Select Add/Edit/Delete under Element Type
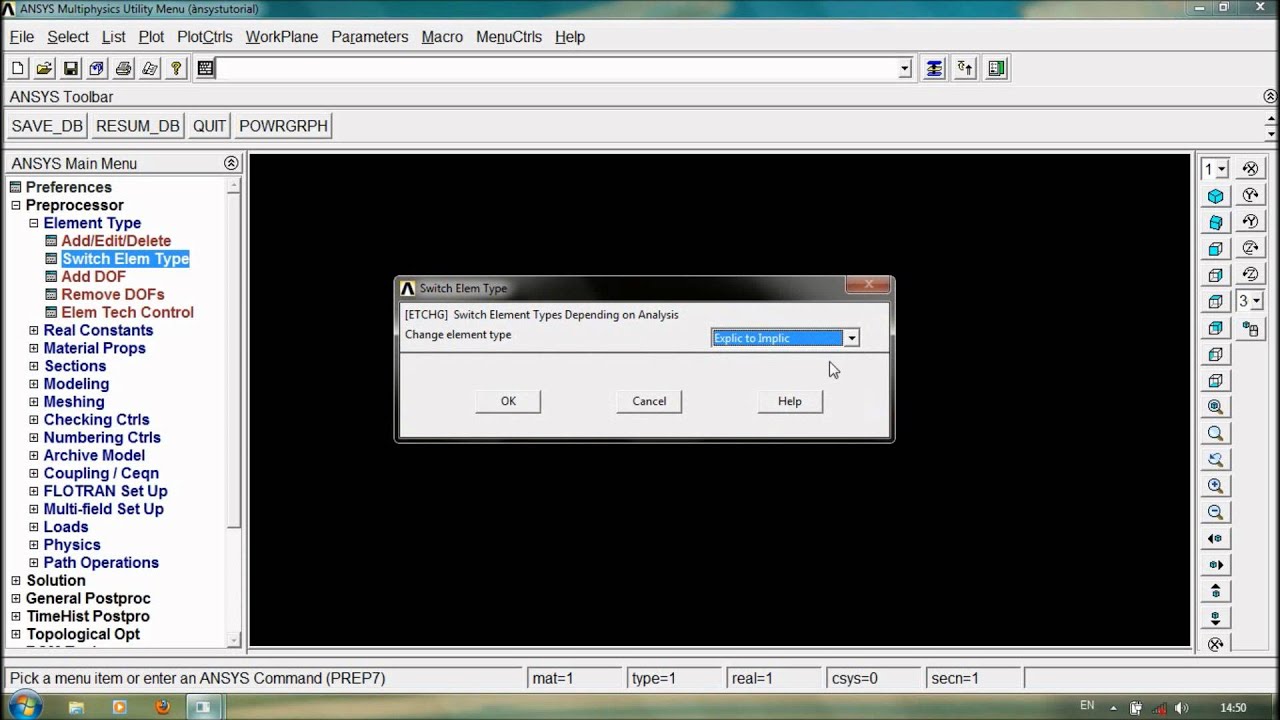Viewport: 1280px width, 720px height. [116, 241]
